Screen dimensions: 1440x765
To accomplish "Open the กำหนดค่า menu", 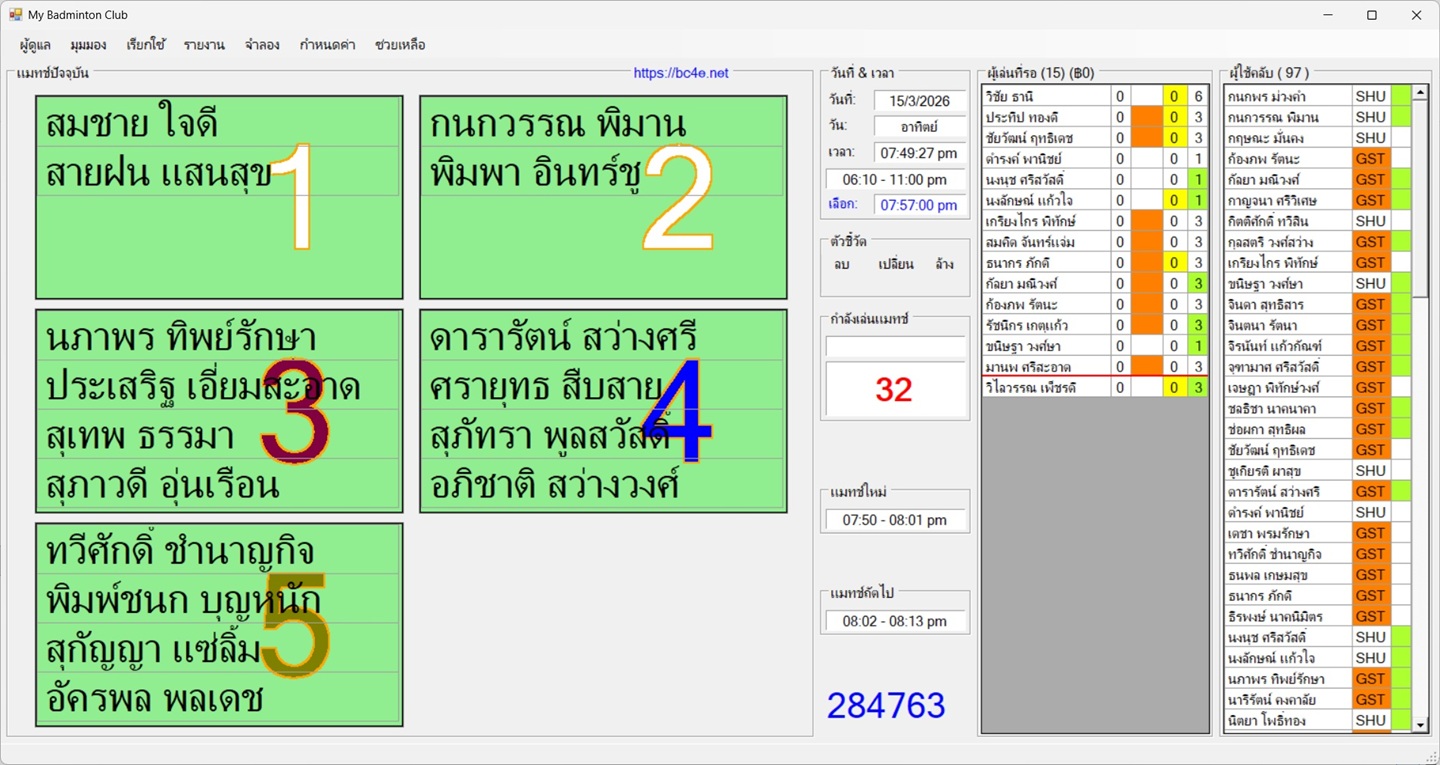I will coord(329,45).
